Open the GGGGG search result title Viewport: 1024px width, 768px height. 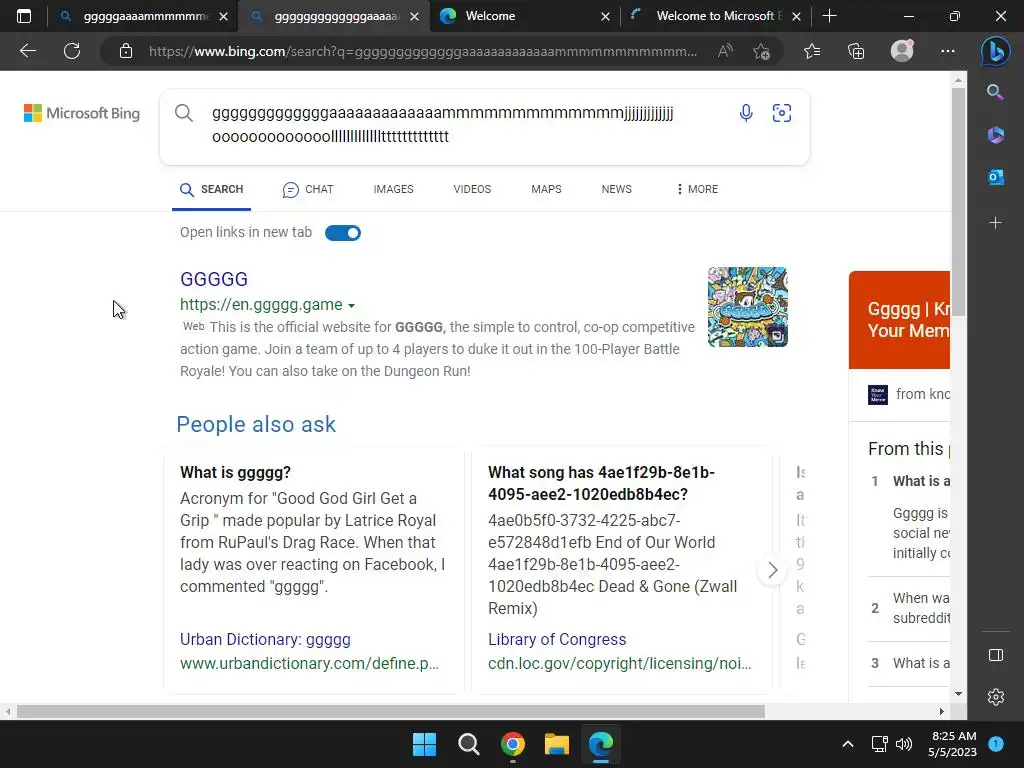pos(214,279)
